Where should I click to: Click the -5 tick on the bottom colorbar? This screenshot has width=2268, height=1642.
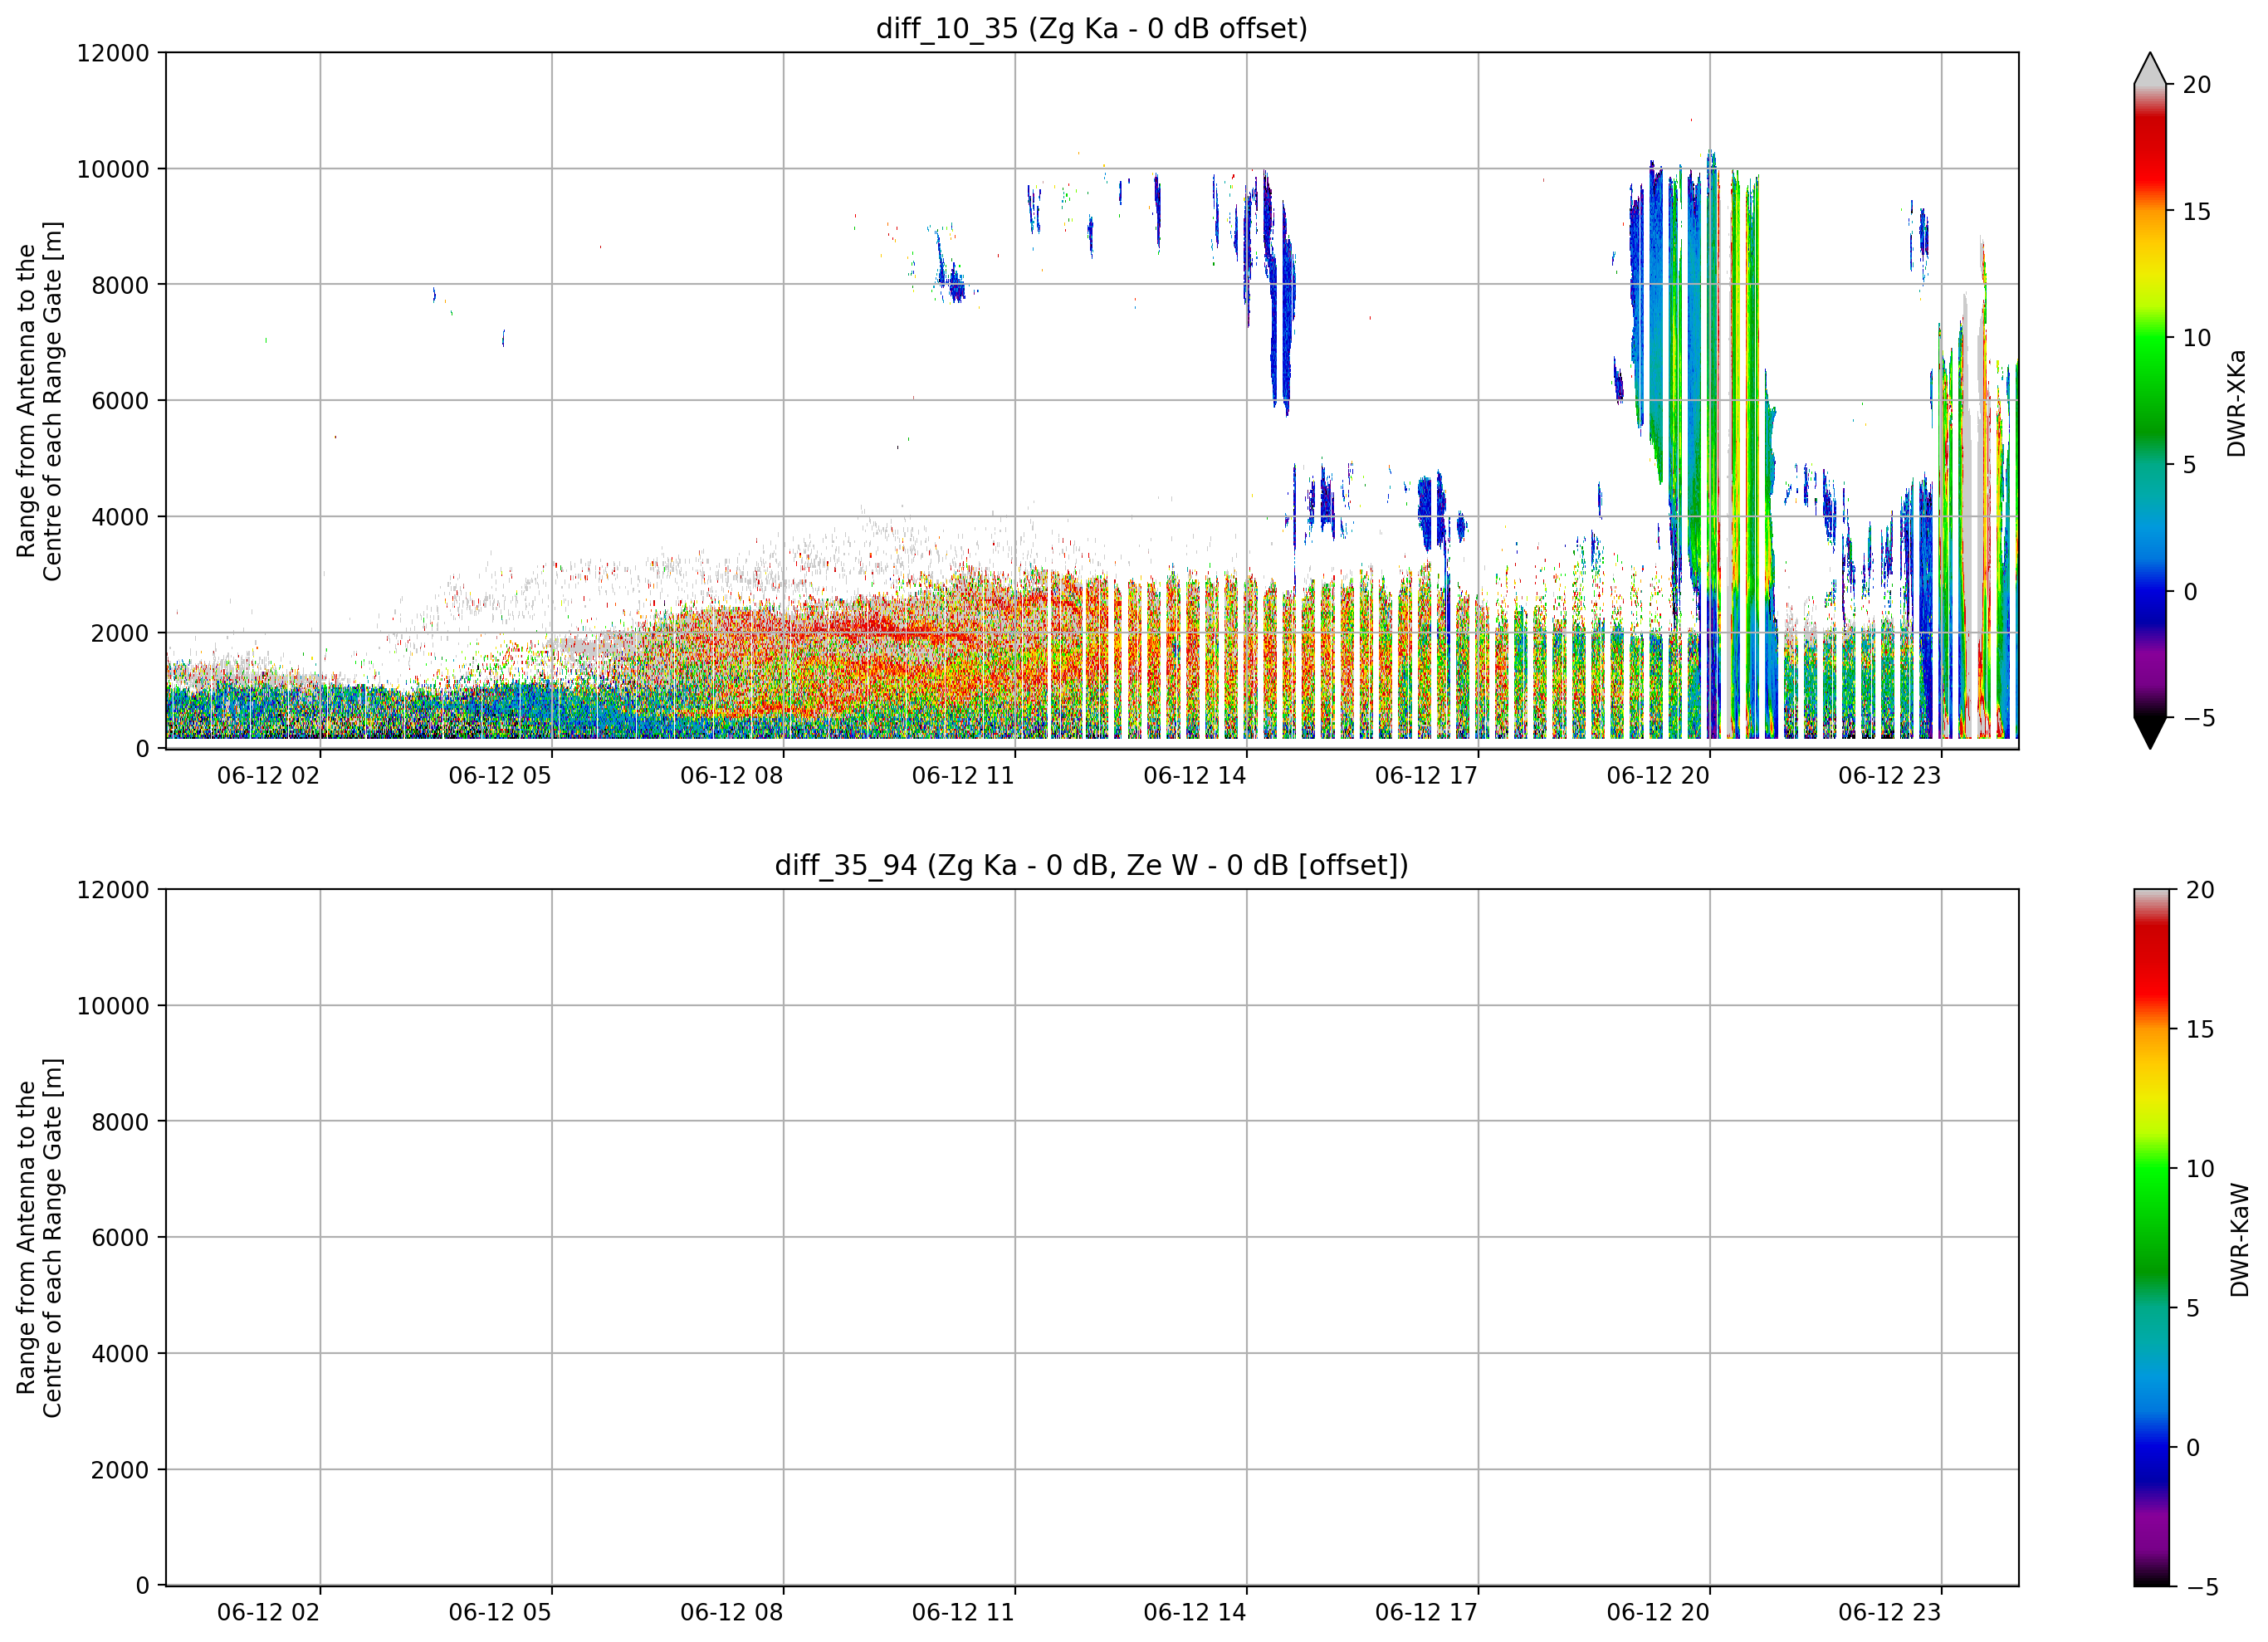coord(2201,1587)
